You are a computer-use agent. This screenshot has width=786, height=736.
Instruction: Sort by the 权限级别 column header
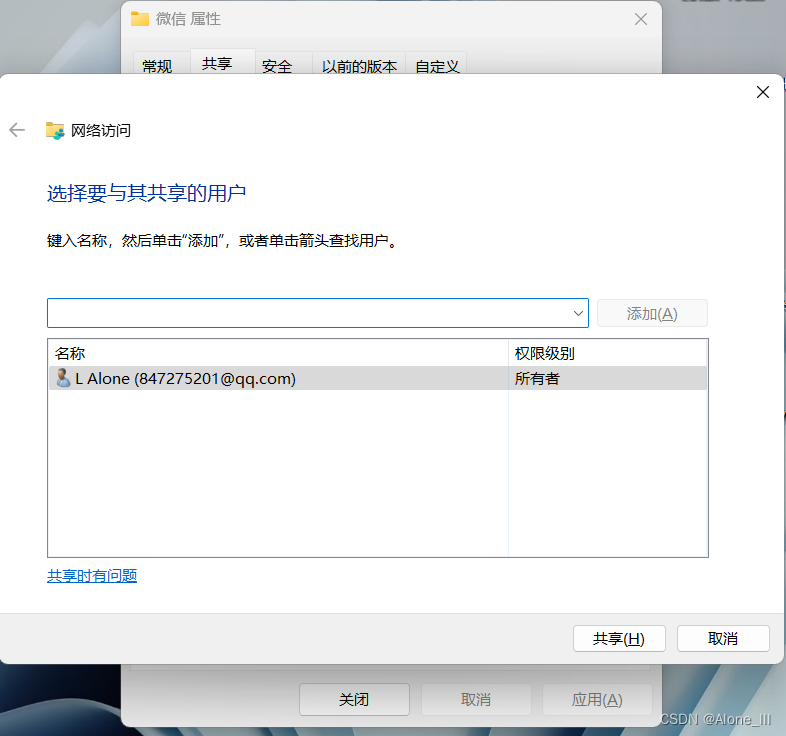click(608, 353)
